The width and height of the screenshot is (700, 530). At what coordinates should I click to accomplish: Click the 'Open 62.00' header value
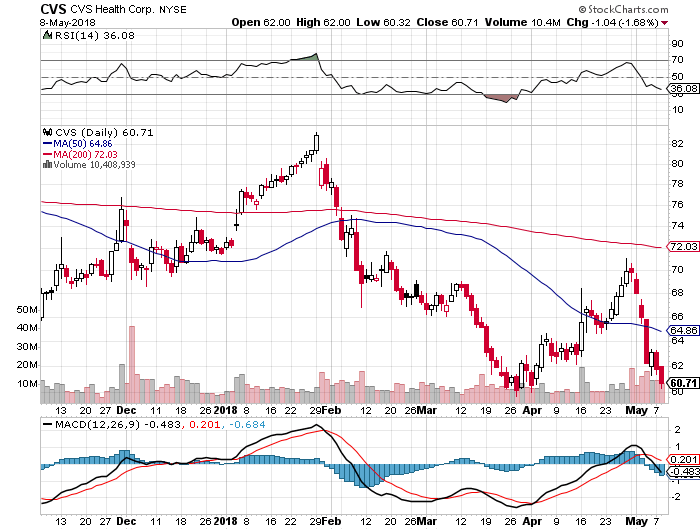[261, 22]
